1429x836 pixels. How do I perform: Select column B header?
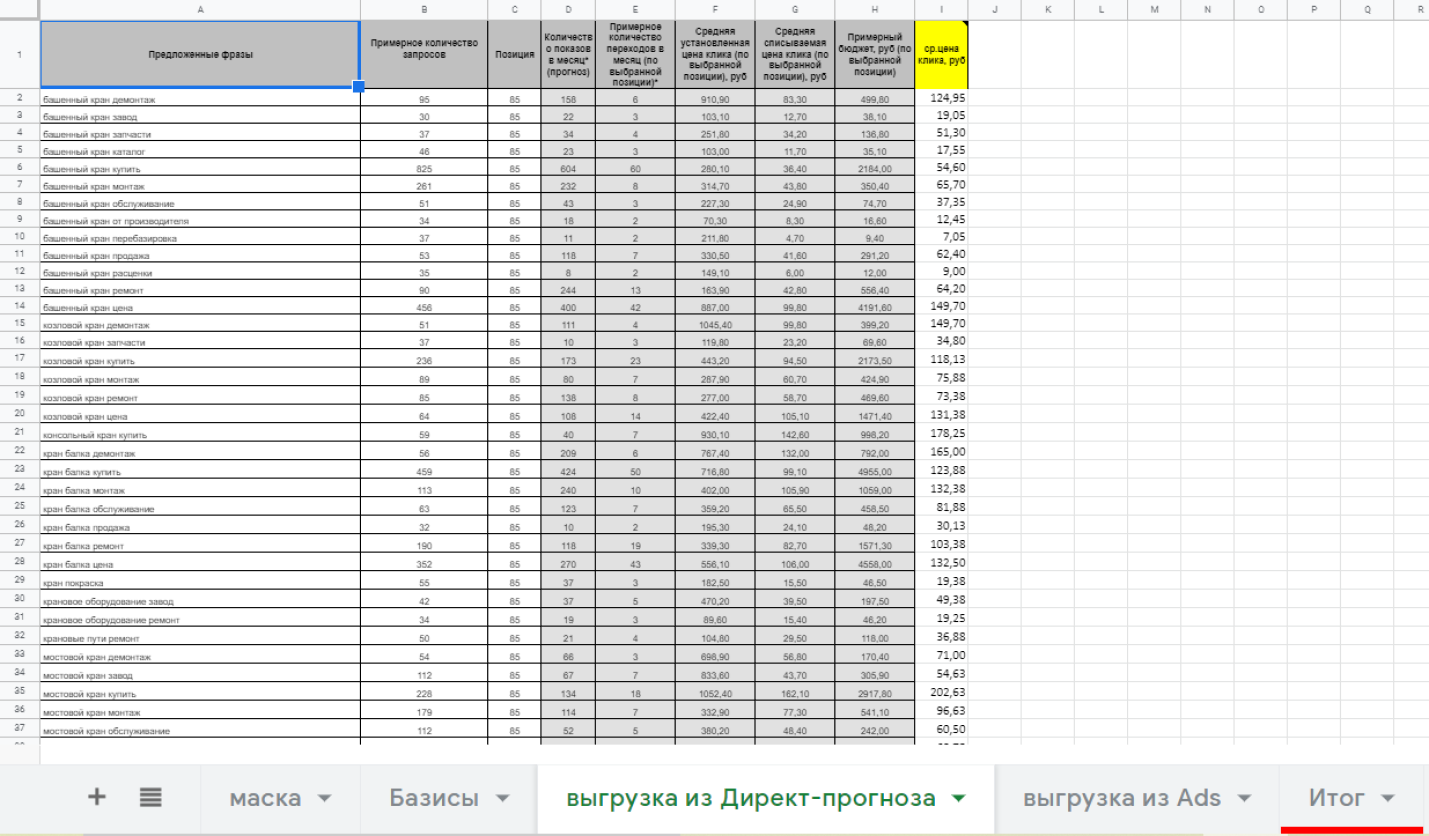424,9
